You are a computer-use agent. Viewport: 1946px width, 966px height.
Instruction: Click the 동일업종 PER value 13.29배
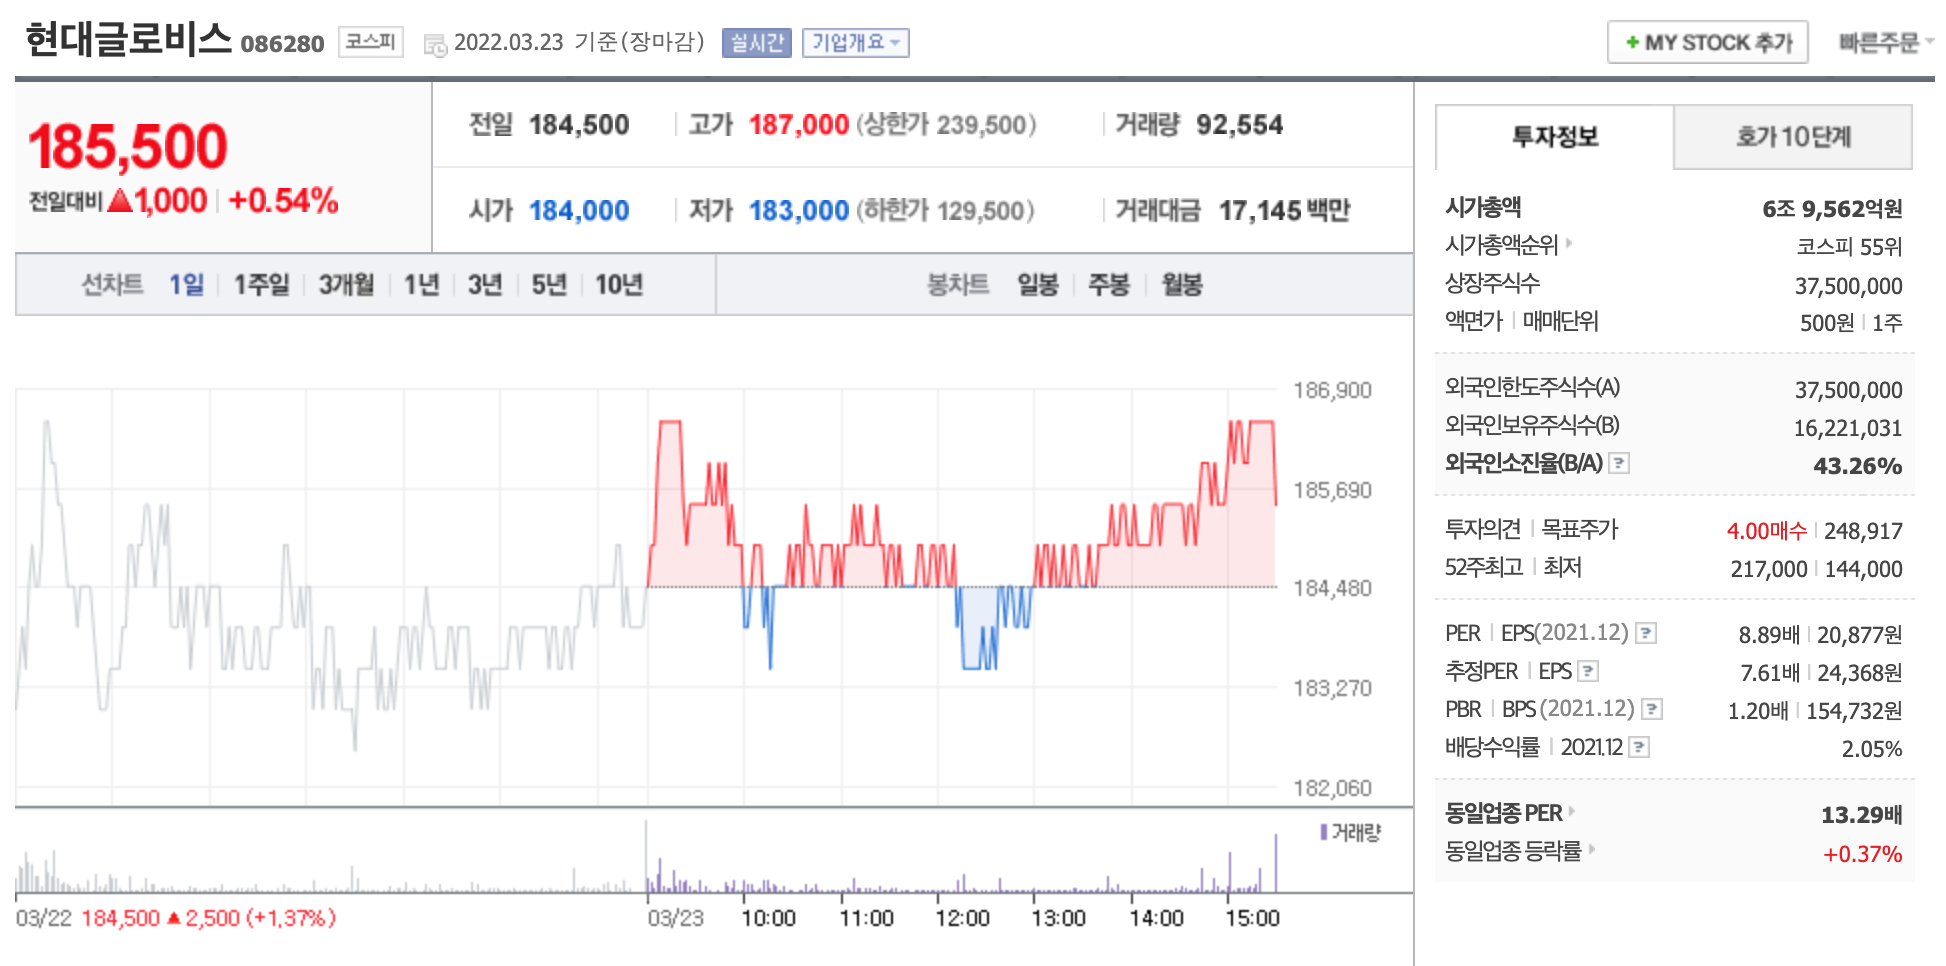tap(1862, 815)
